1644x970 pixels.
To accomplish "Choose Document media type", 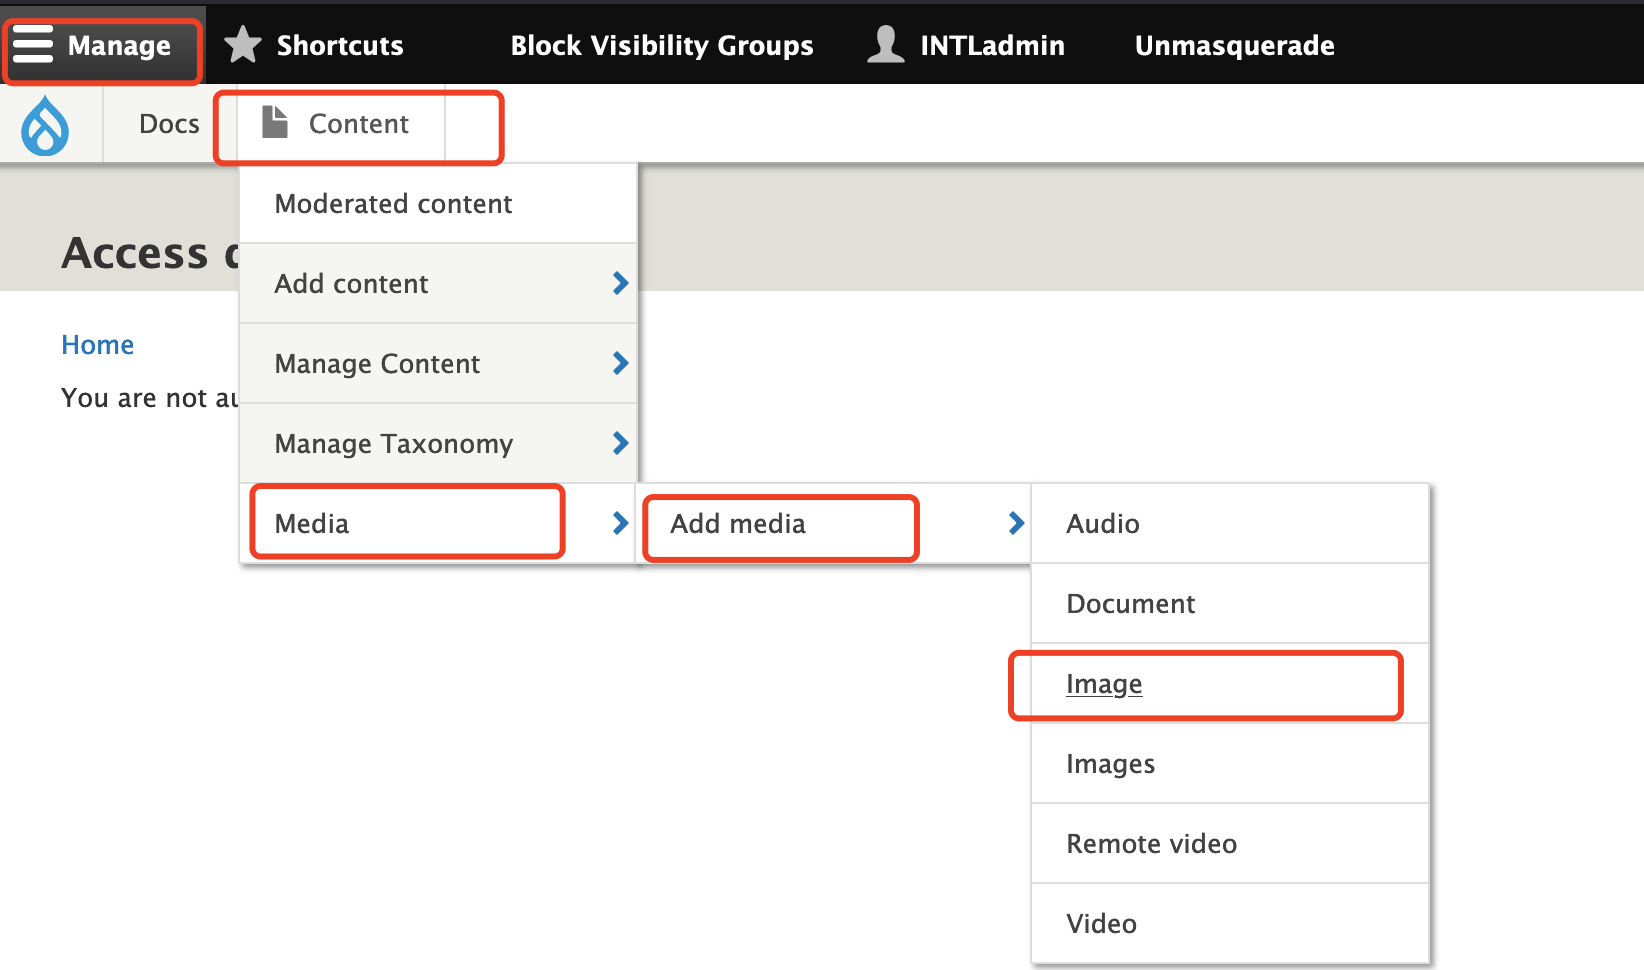I will coord(1130,604).
